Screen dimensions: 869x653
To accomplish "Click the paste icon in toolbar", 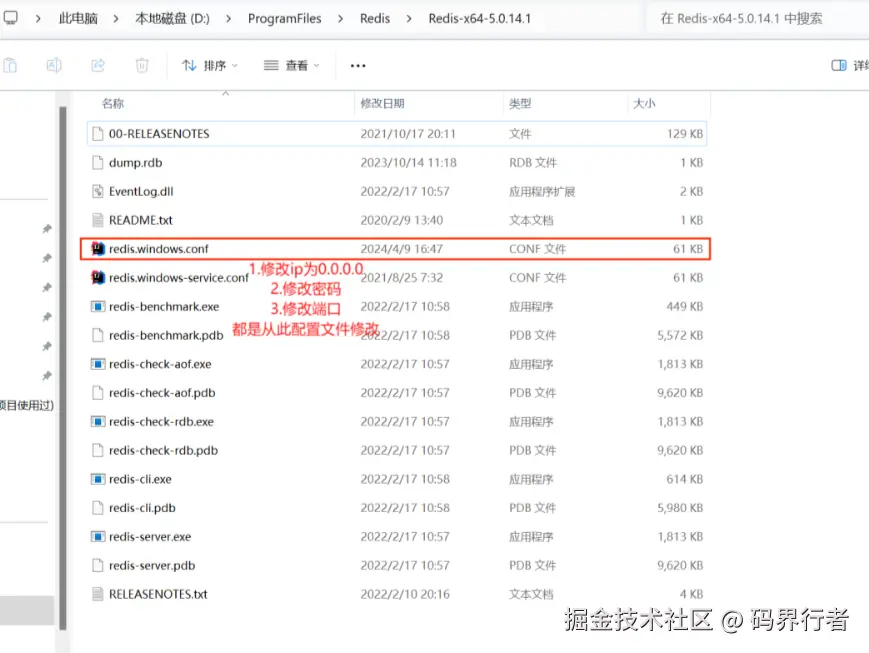I will (x=10, y=65).
